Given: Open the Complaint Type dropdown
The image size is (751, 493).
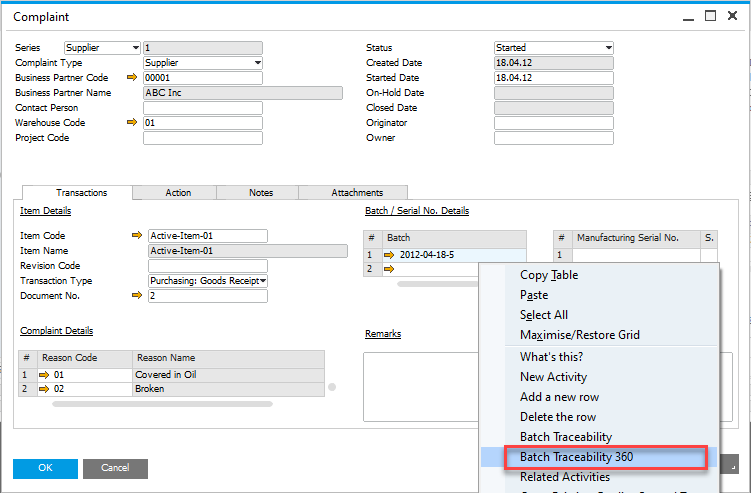Looking at the screenshot, I should (x=257, y=63).
